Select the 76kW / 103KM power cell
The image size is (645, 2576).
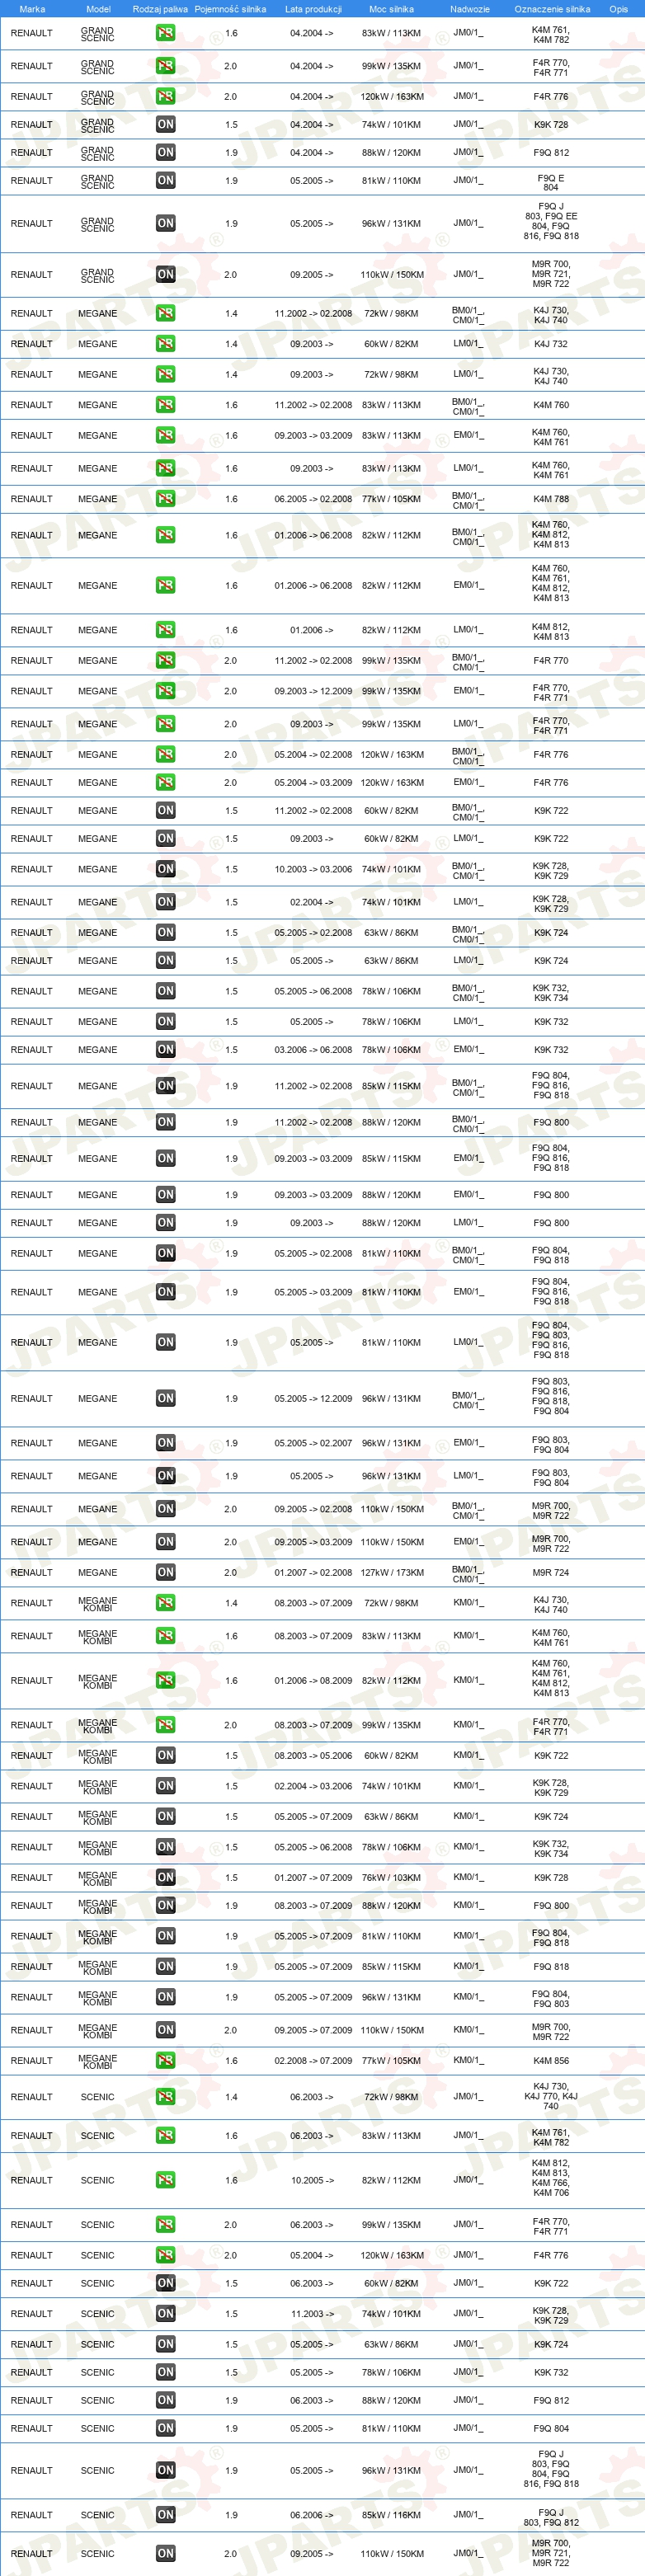391,1877
